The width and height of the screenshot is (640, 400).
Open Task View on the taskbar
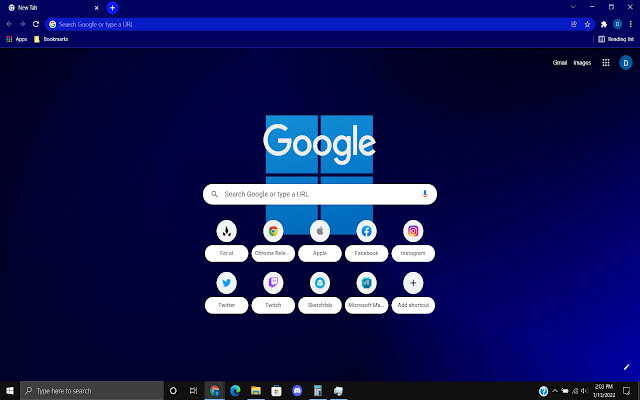[193, 391]
